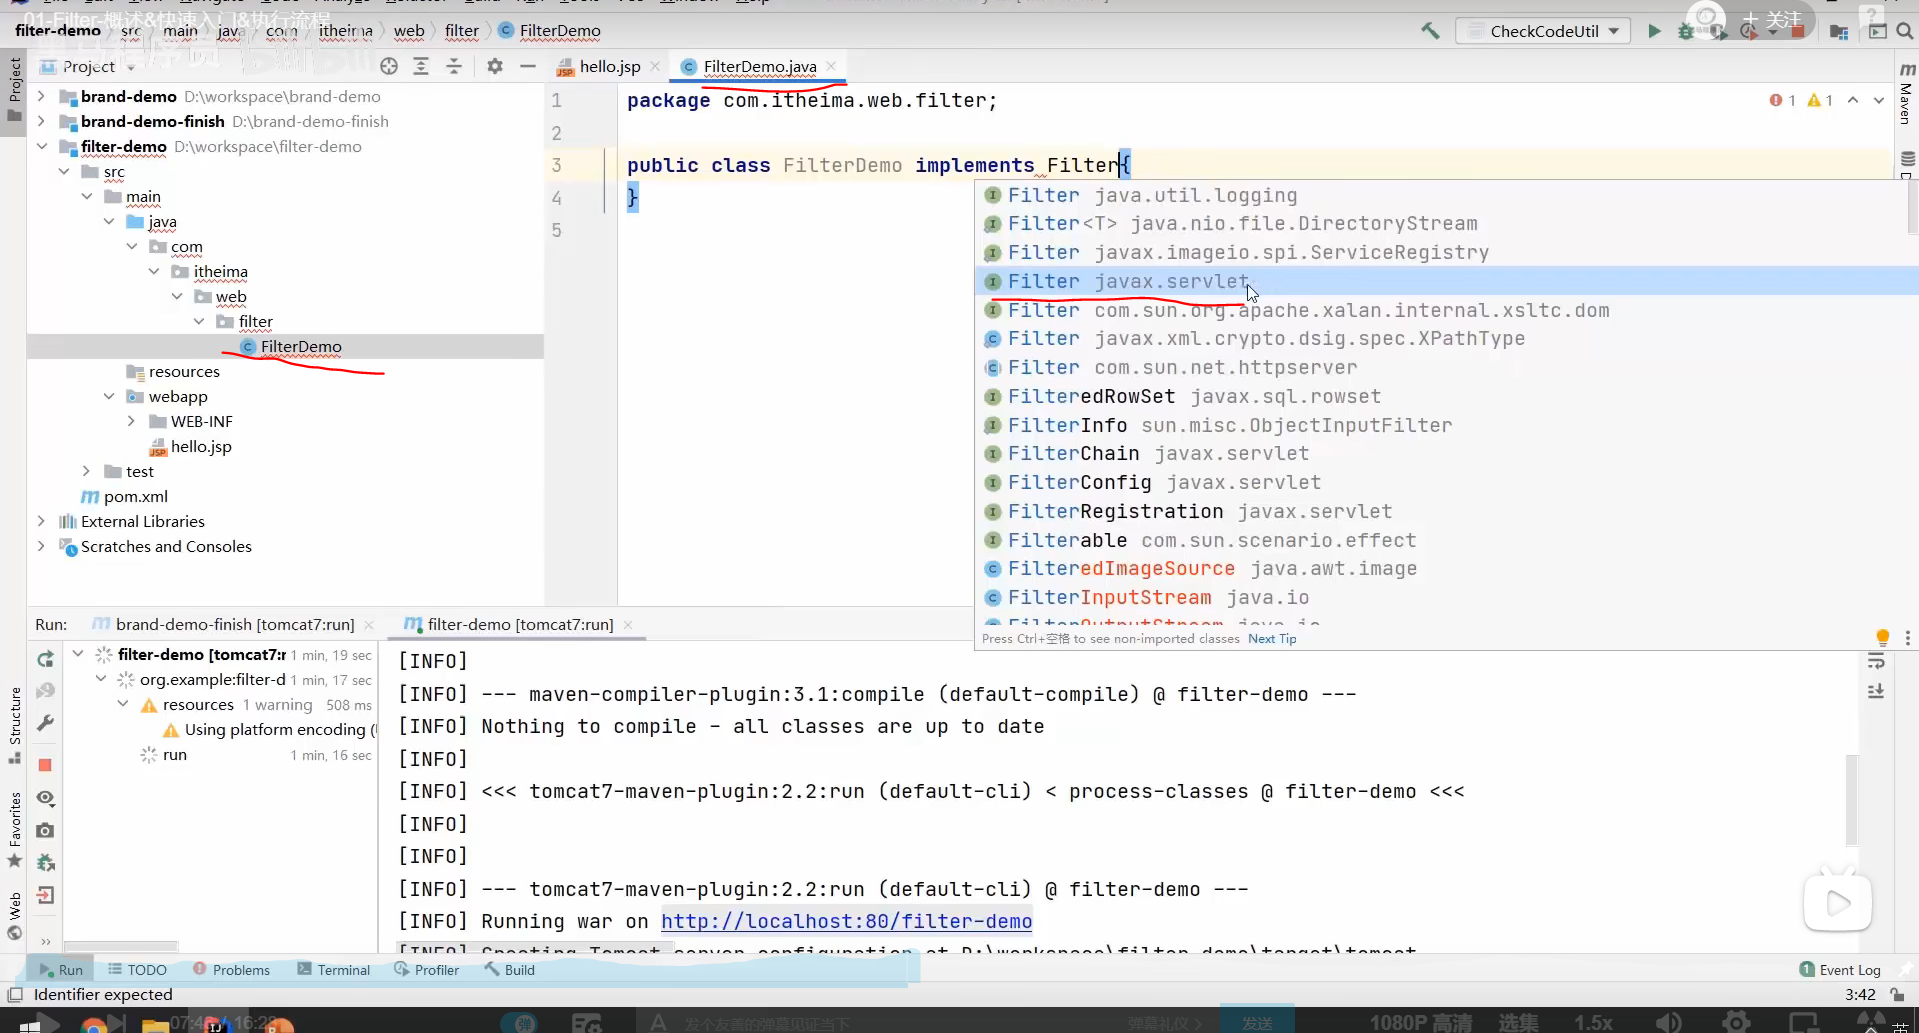
Task: Expand all nodes in Project panel
Action: (x=421, y=66)
